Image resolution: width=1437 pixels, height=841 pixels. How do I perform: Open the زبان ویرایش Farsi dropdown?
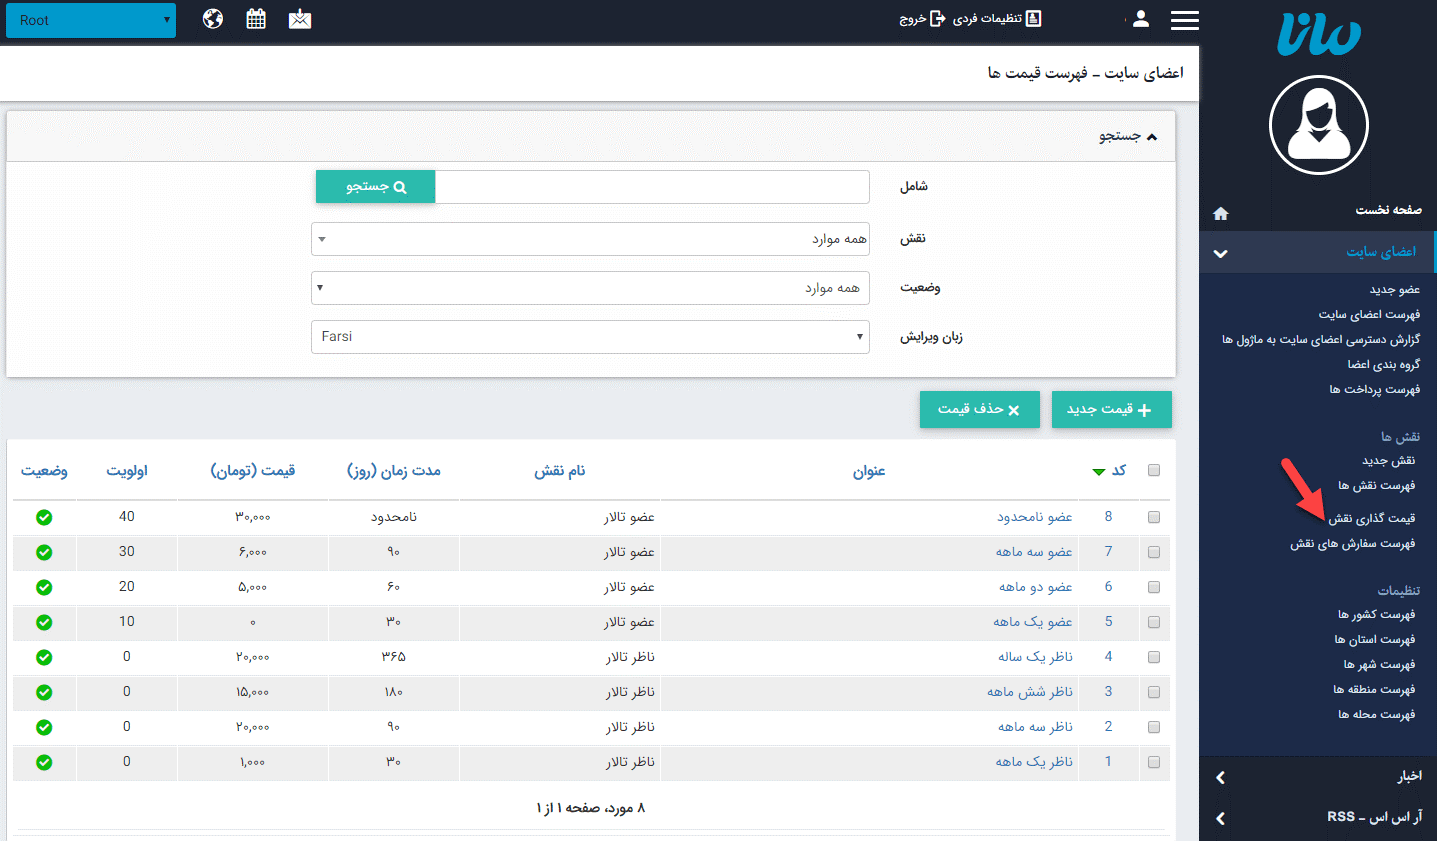click(x=590, y=337)
